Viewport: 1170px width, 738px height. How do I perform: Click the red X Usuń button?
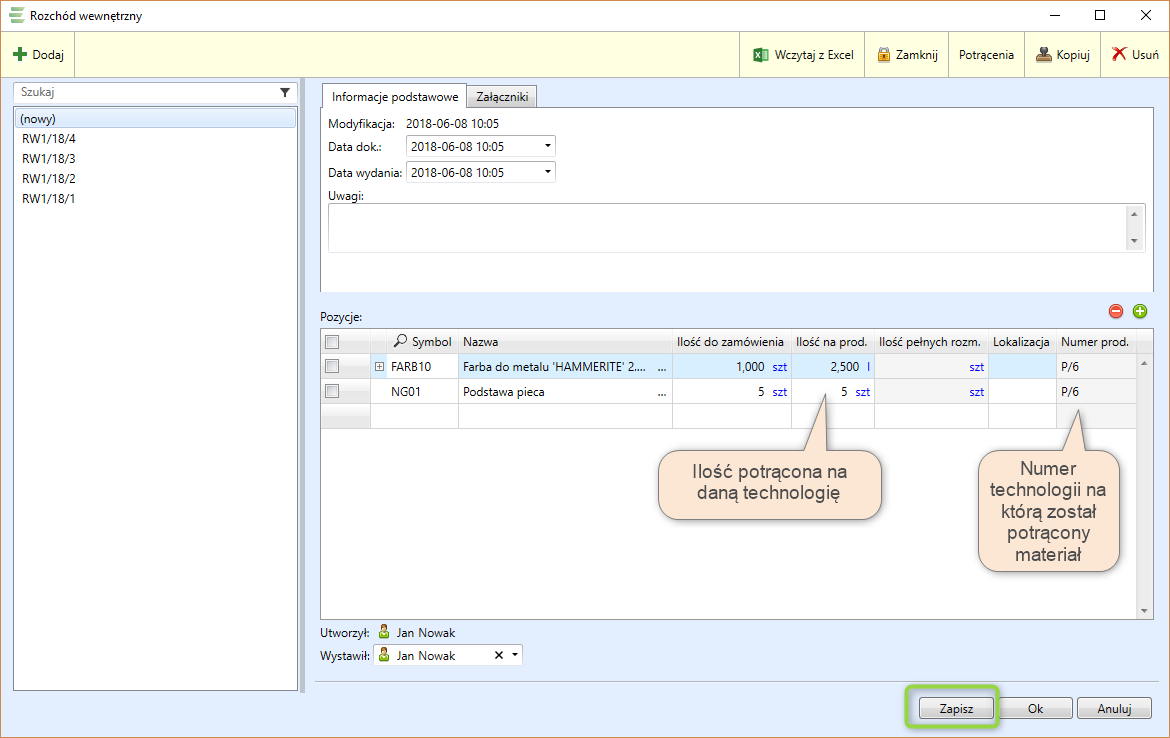pos(1135,55)
